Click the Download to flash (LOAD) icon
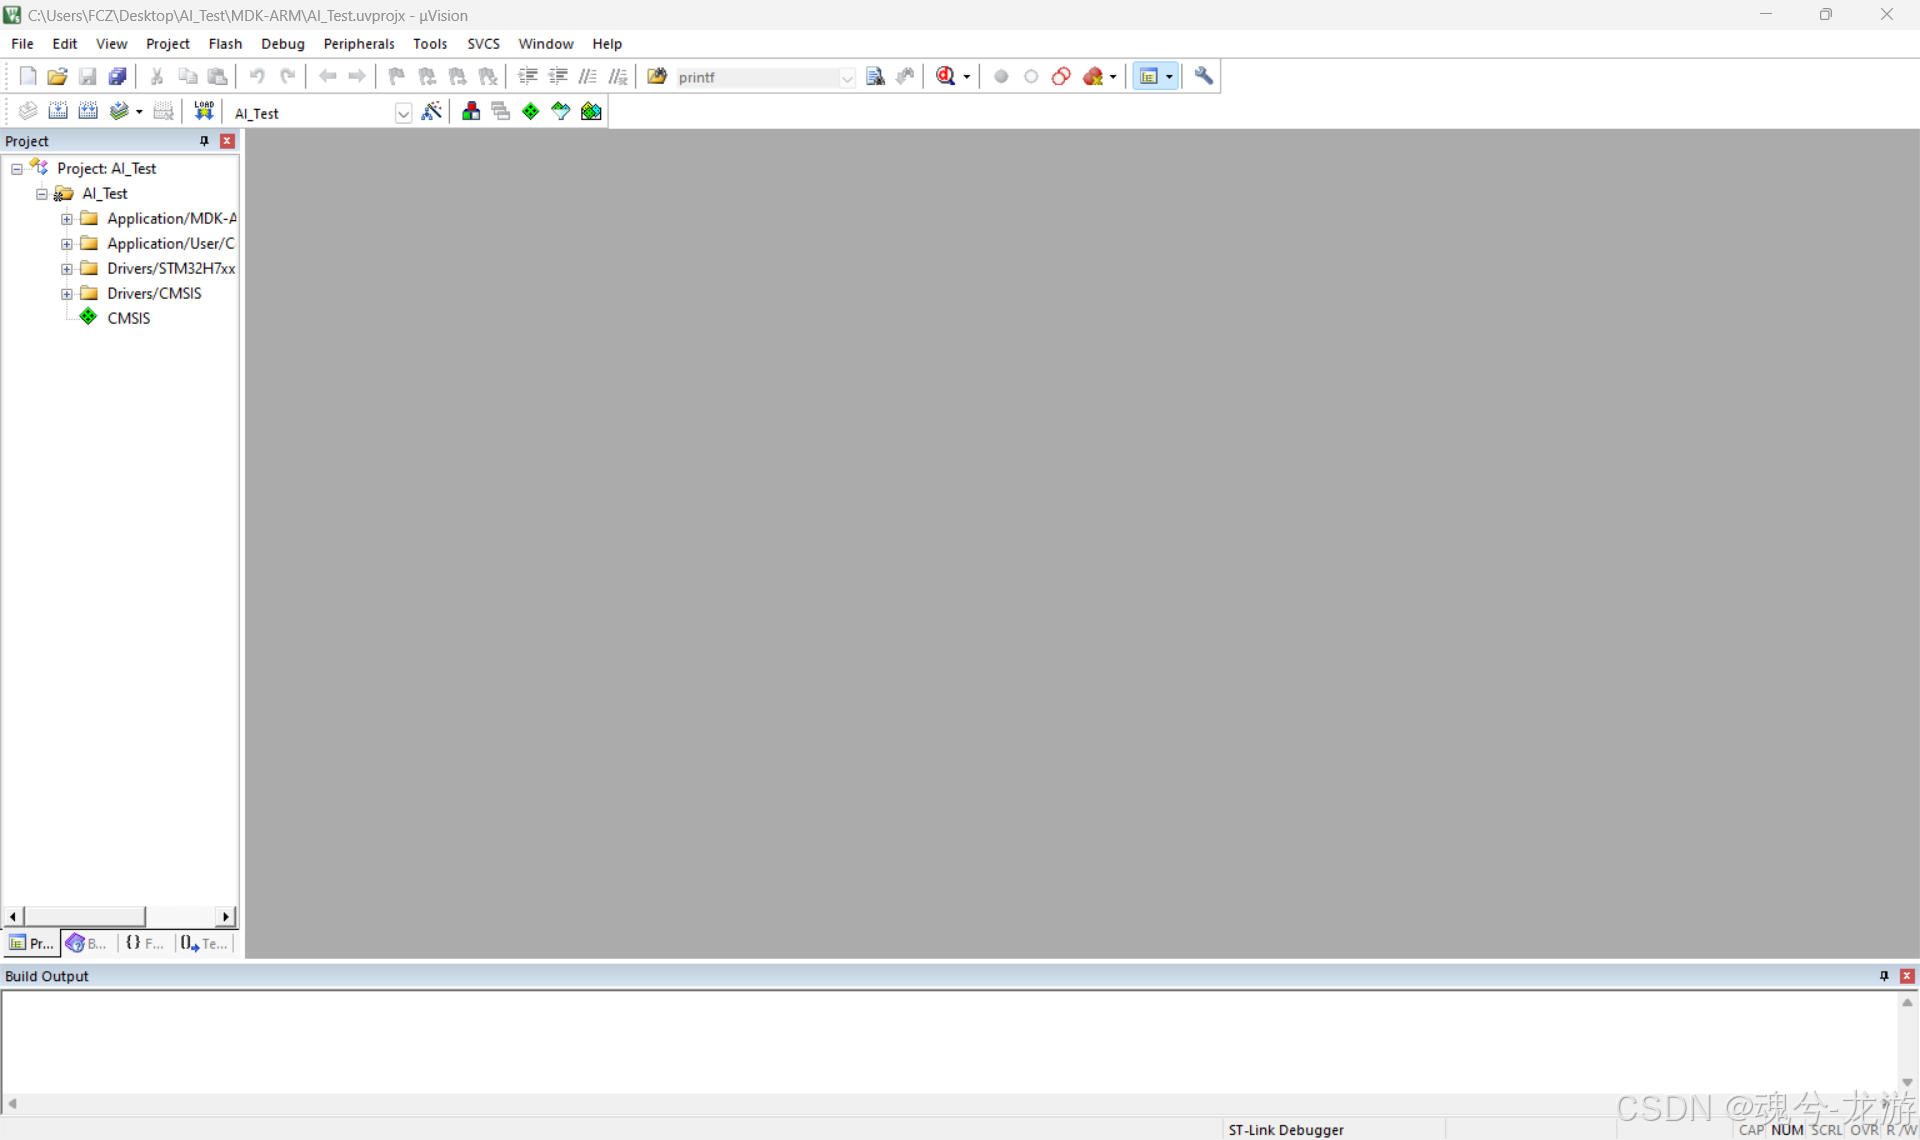This screenshot has height=1140, width=1920. [204, 111]
